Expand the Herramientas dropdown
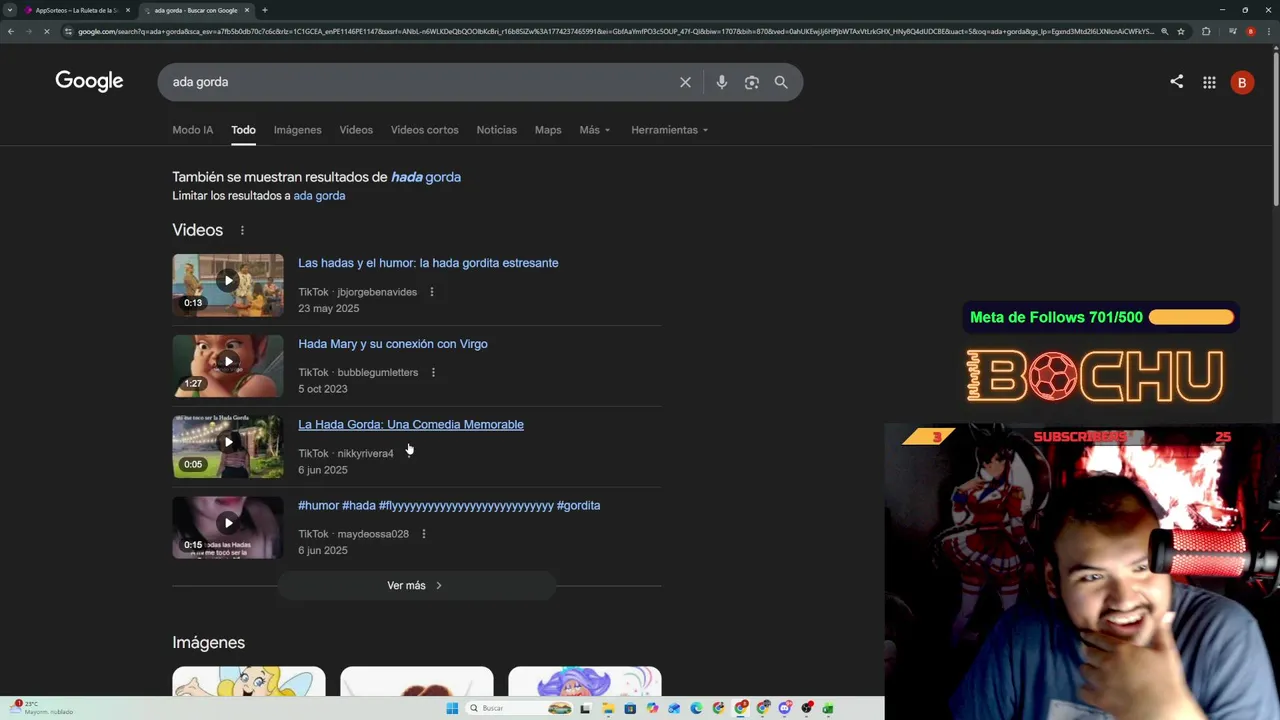The width and height of the screenshot is (1280, 720). point(669,130)
